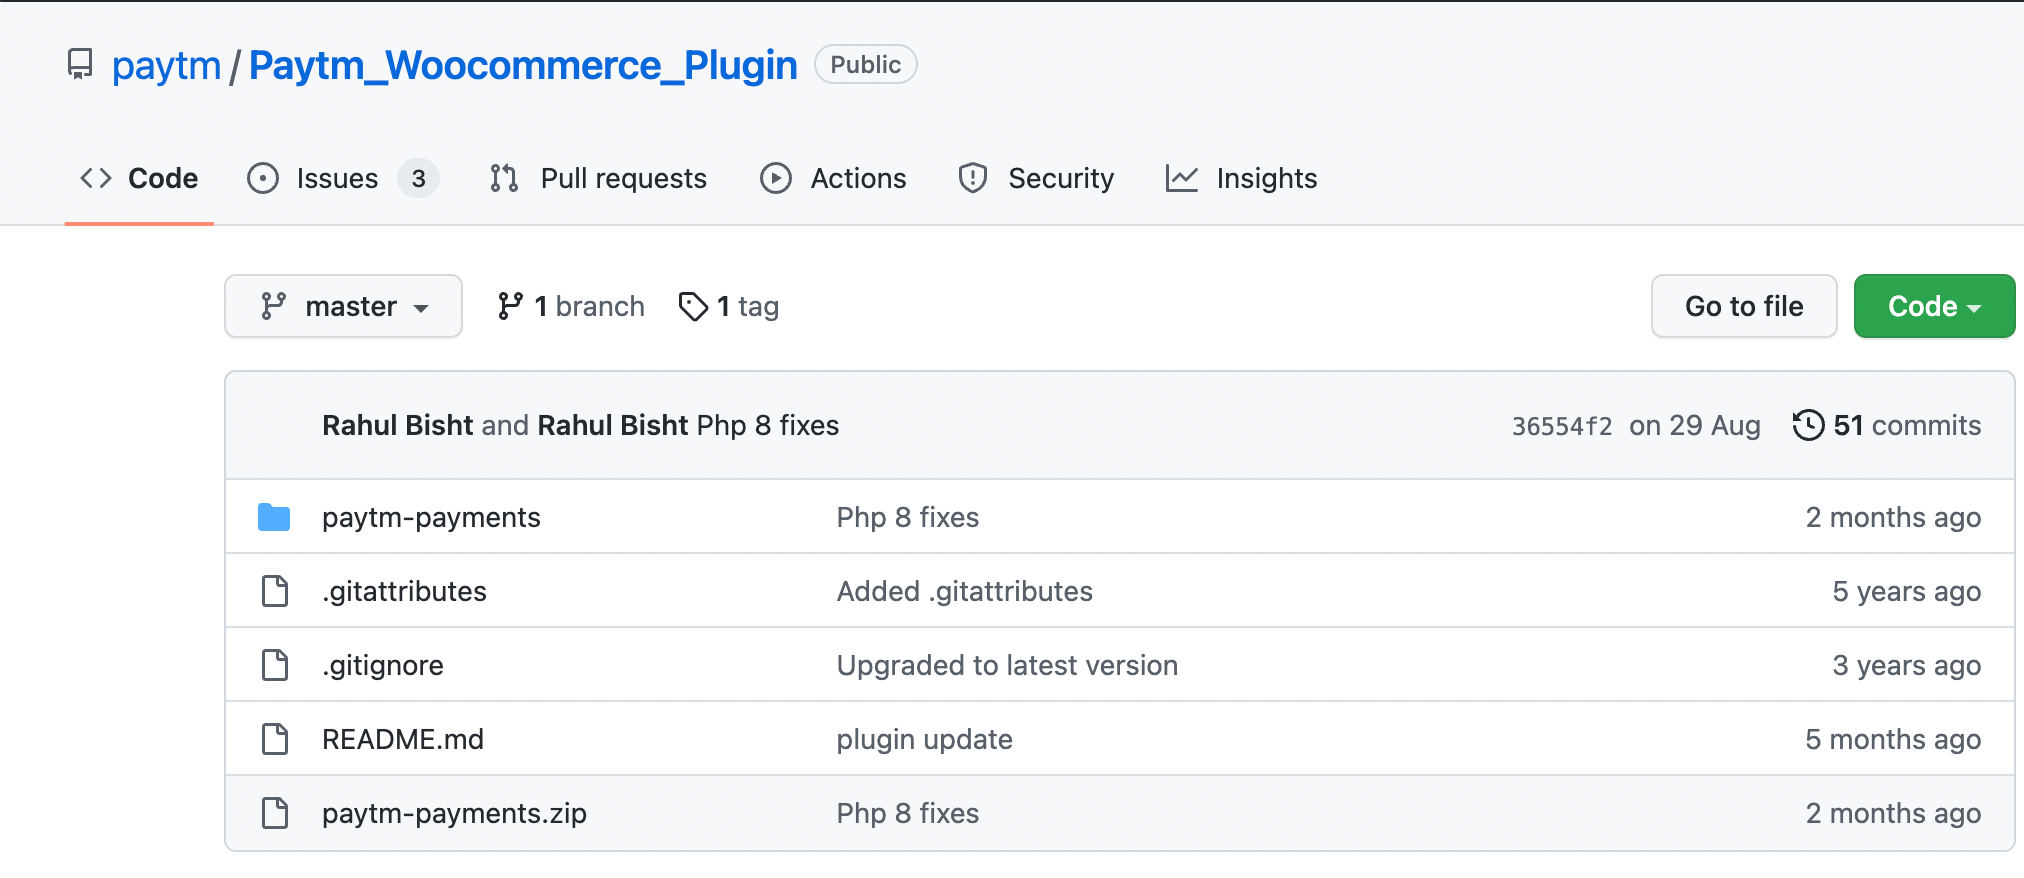Click the Code tab angle-brackets icon
Viewport: 2024px width, 878px height.
coord(96,178)
